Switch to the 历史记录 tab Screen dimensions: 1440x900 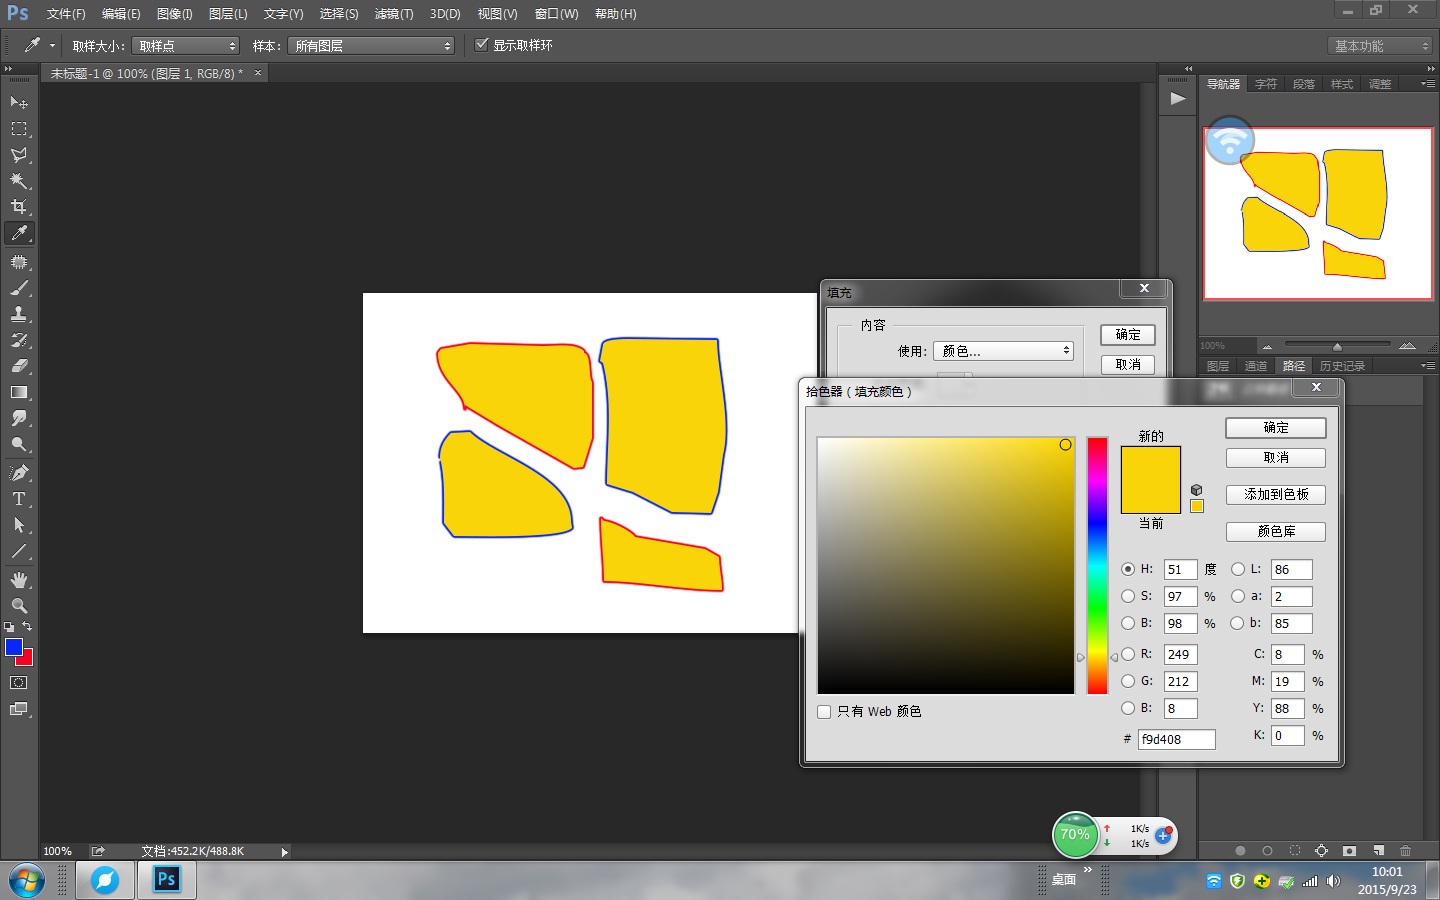click(1342, 366)
